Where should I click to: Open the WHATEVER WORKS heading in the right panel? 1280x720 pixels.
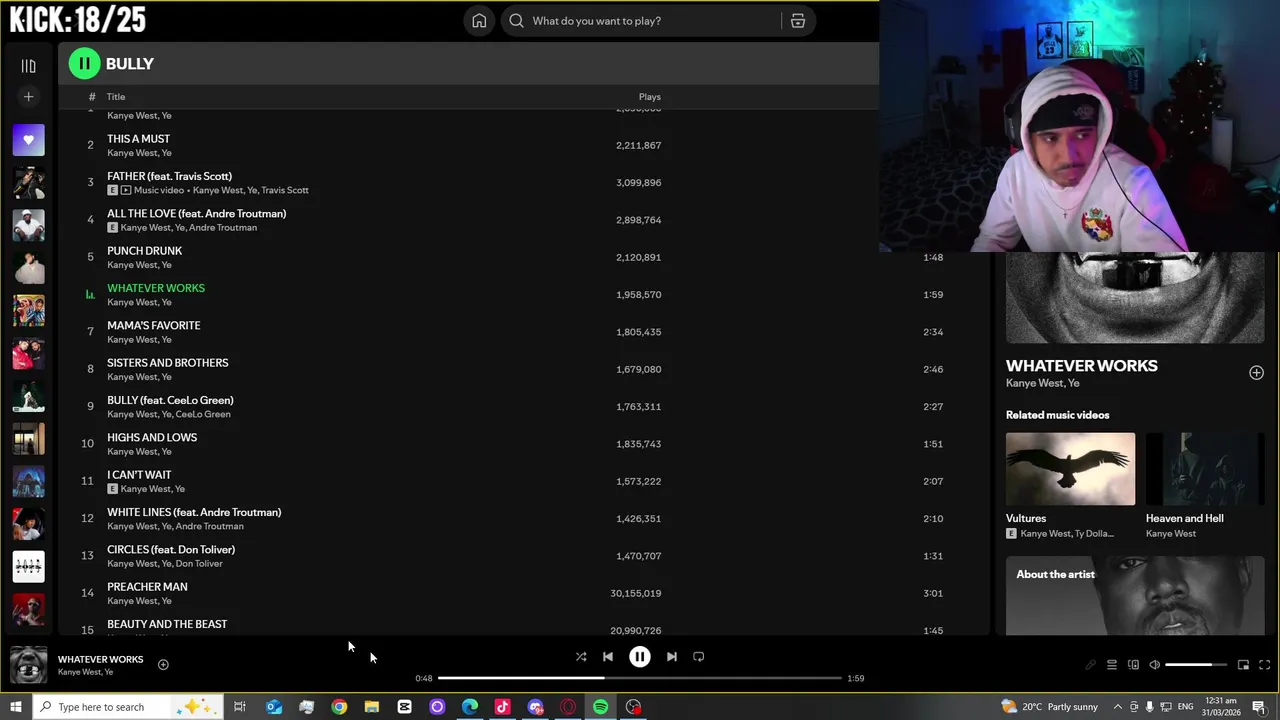[x=1081, y=366]
